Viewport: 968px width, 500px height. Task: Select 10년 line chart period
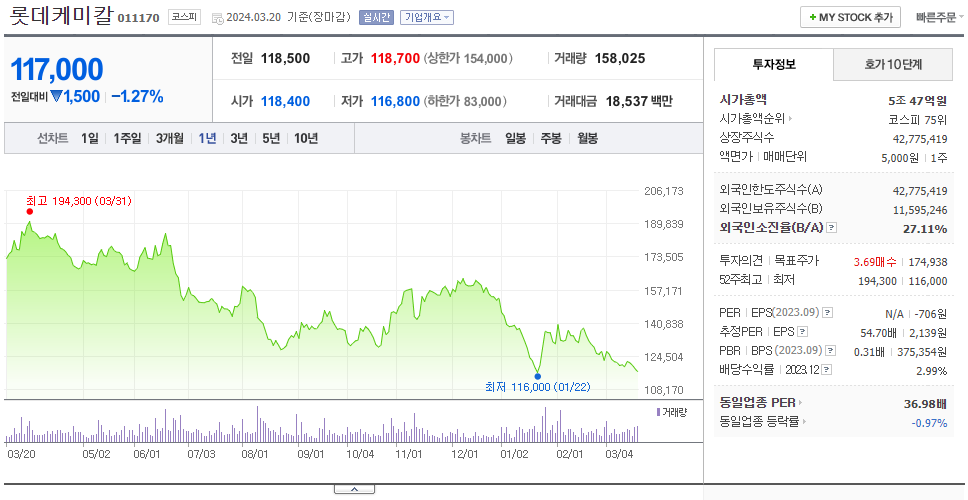pyautogui.click(x=306, y=138)
